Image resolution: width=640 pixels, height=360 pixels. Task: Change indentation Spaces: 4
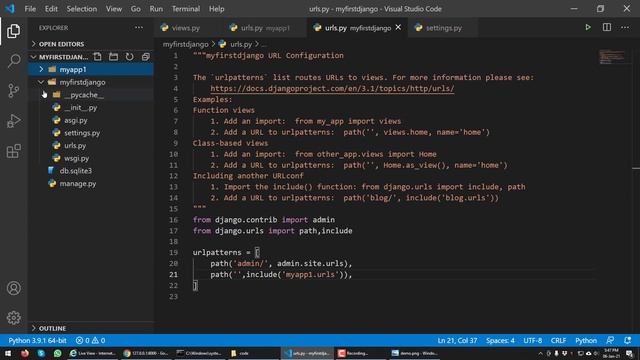[500, 340]
